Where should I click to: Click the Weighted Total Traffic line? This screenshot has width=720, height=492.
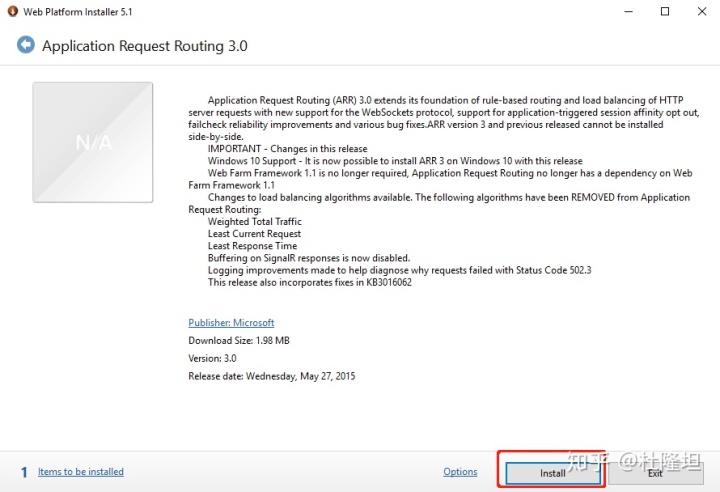point(255,221)
